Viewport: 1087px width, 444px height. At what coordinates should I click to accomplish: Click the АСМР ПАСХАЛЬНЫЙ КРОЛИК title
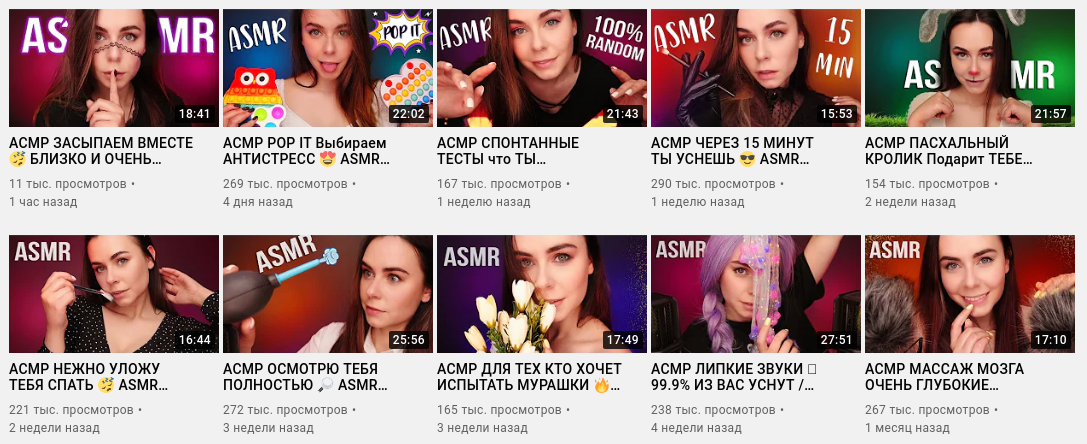(949, 151)
